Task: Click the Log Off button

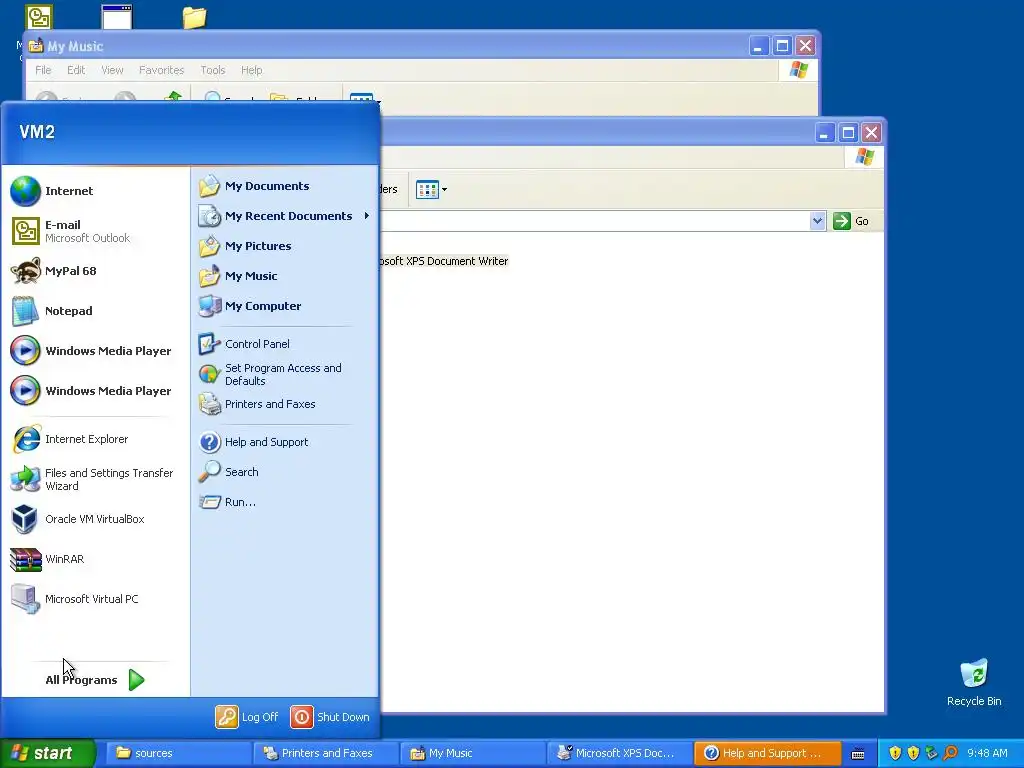Action: (247, 717)
